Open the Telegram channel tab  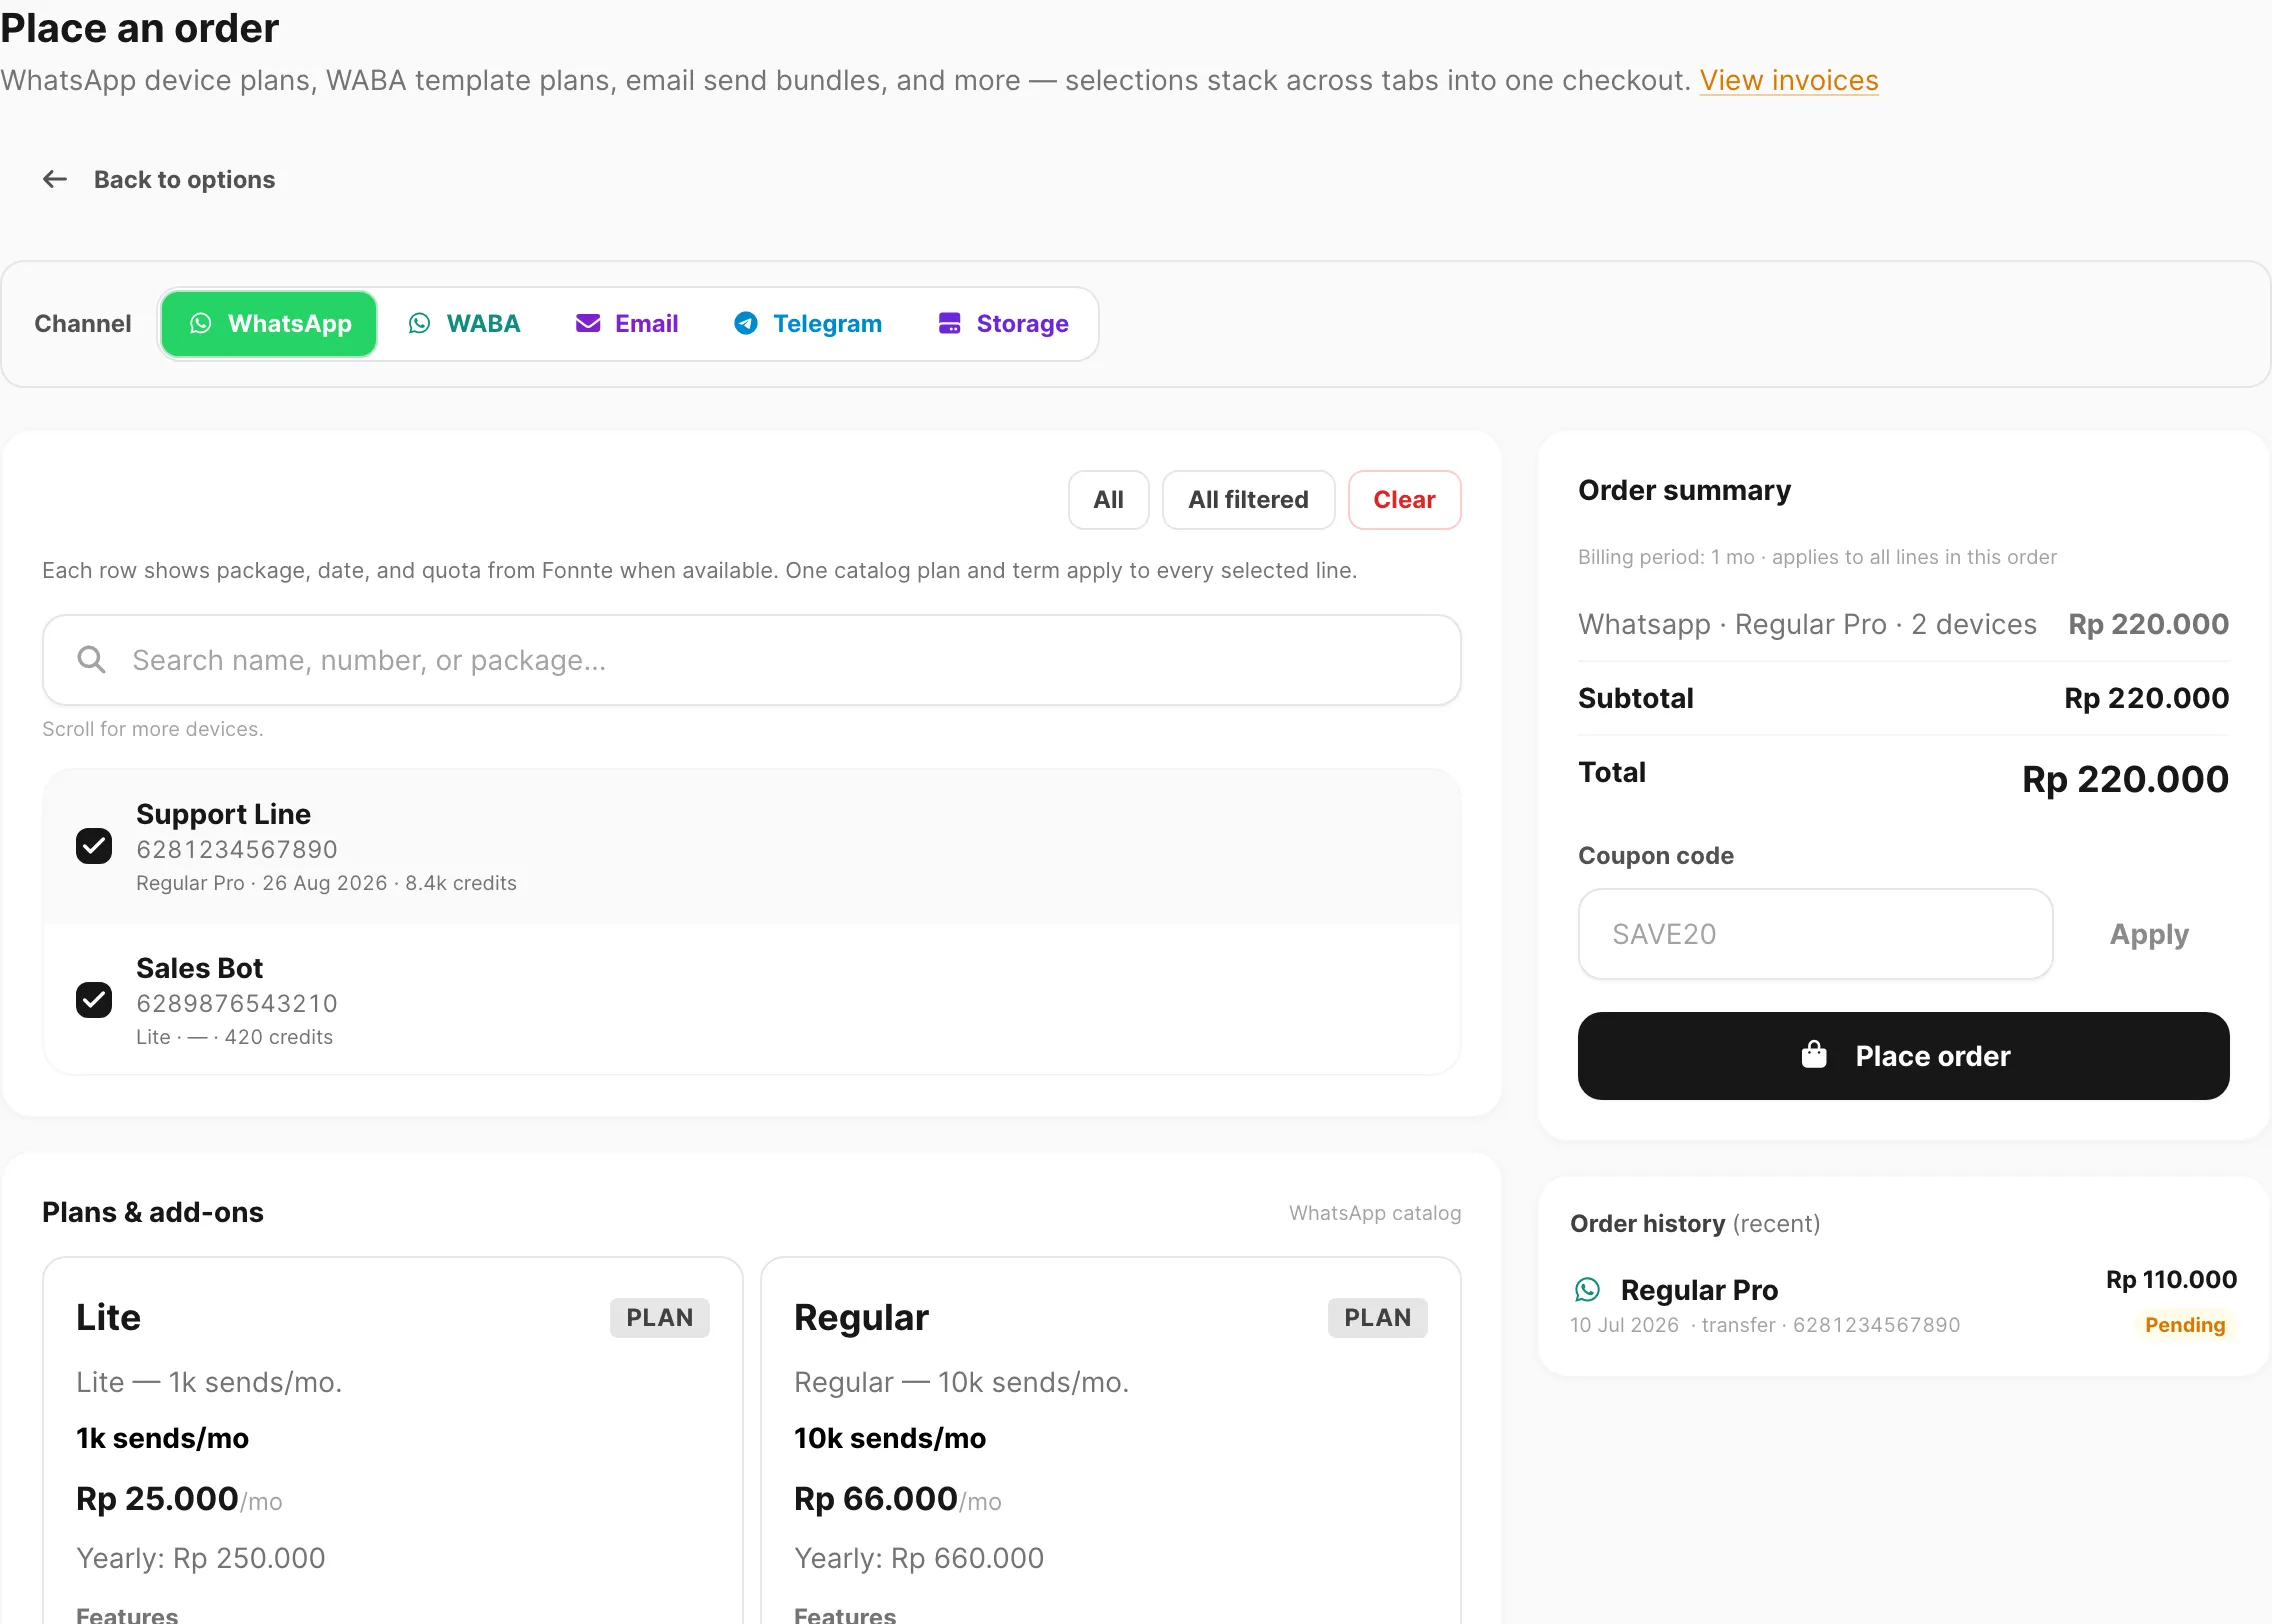tap(808, 324)
